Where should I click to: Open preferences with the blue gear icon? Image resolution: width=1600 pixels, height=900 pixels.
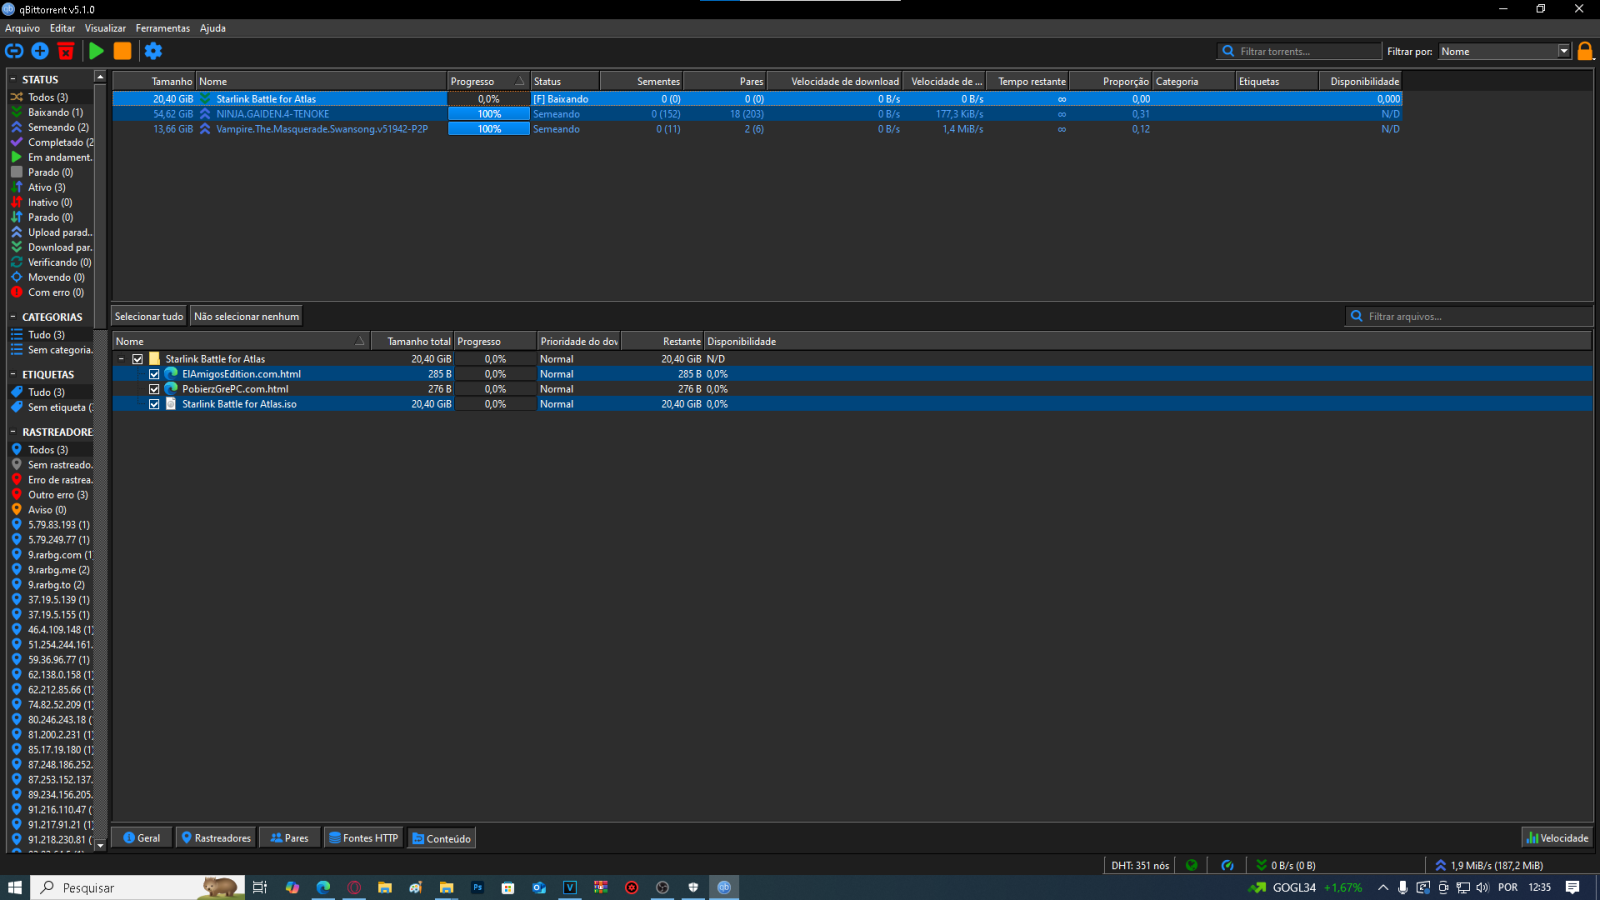(153, 51)
